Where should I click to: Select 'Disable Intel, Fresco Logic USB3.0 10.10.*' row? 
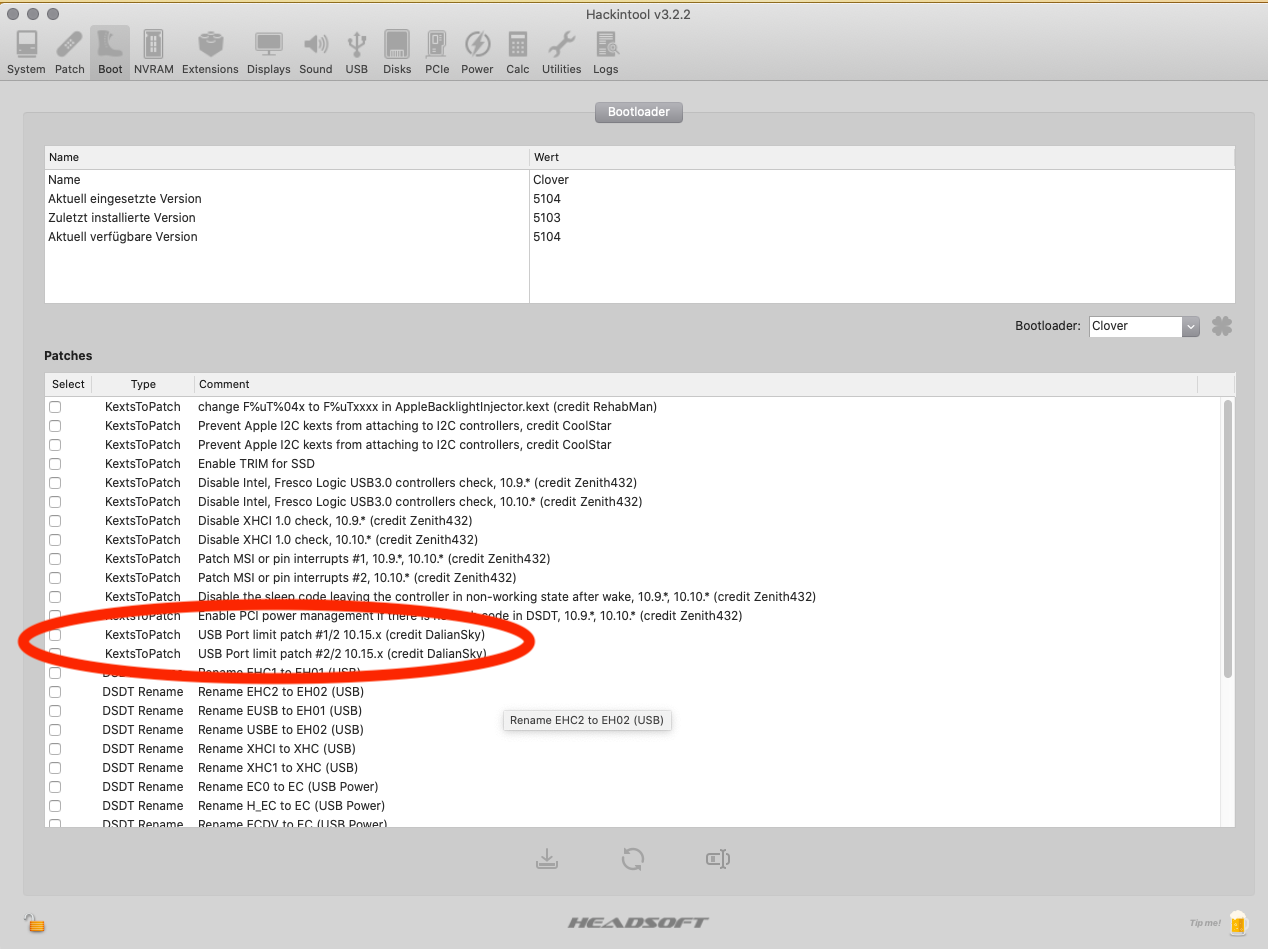pyautogui.click(x=633, y=502)
